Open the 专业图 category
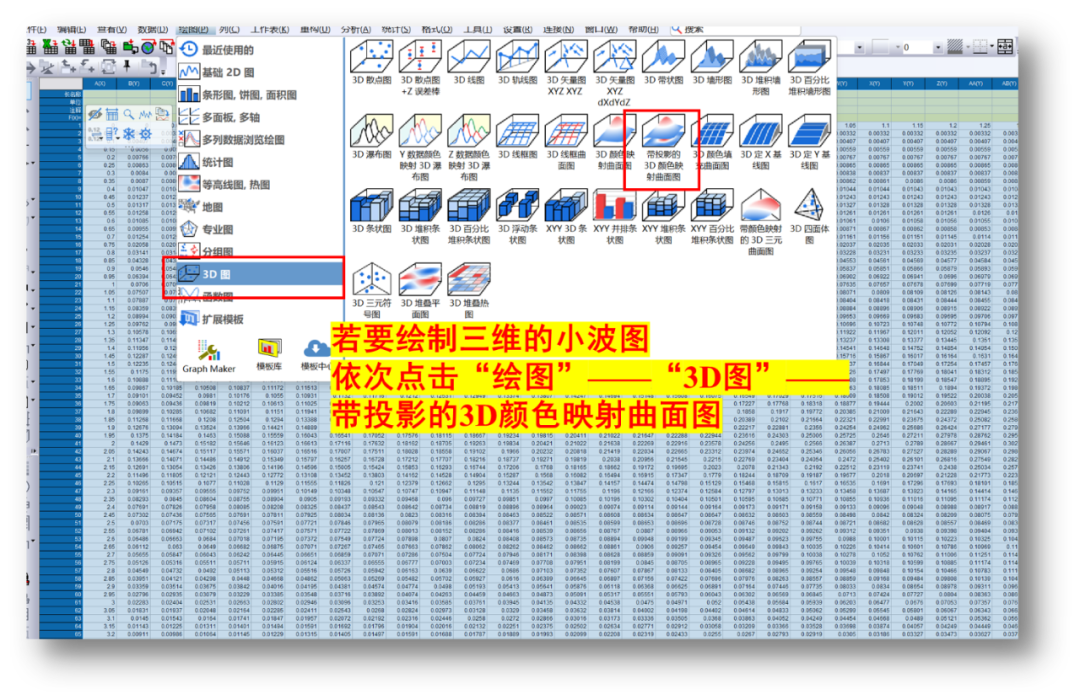 pos(260,229)
